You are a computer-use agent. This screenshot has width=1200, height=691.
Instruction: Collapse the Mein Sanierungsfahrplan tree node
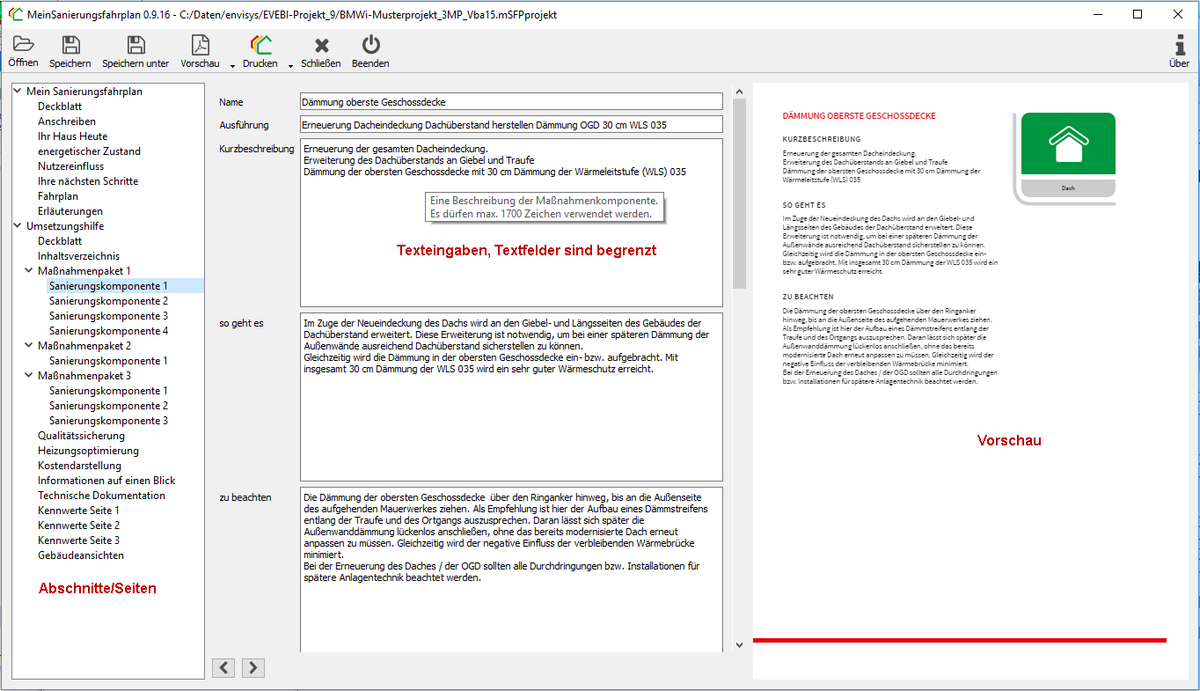pyautogui.click(x=18, y=91)
